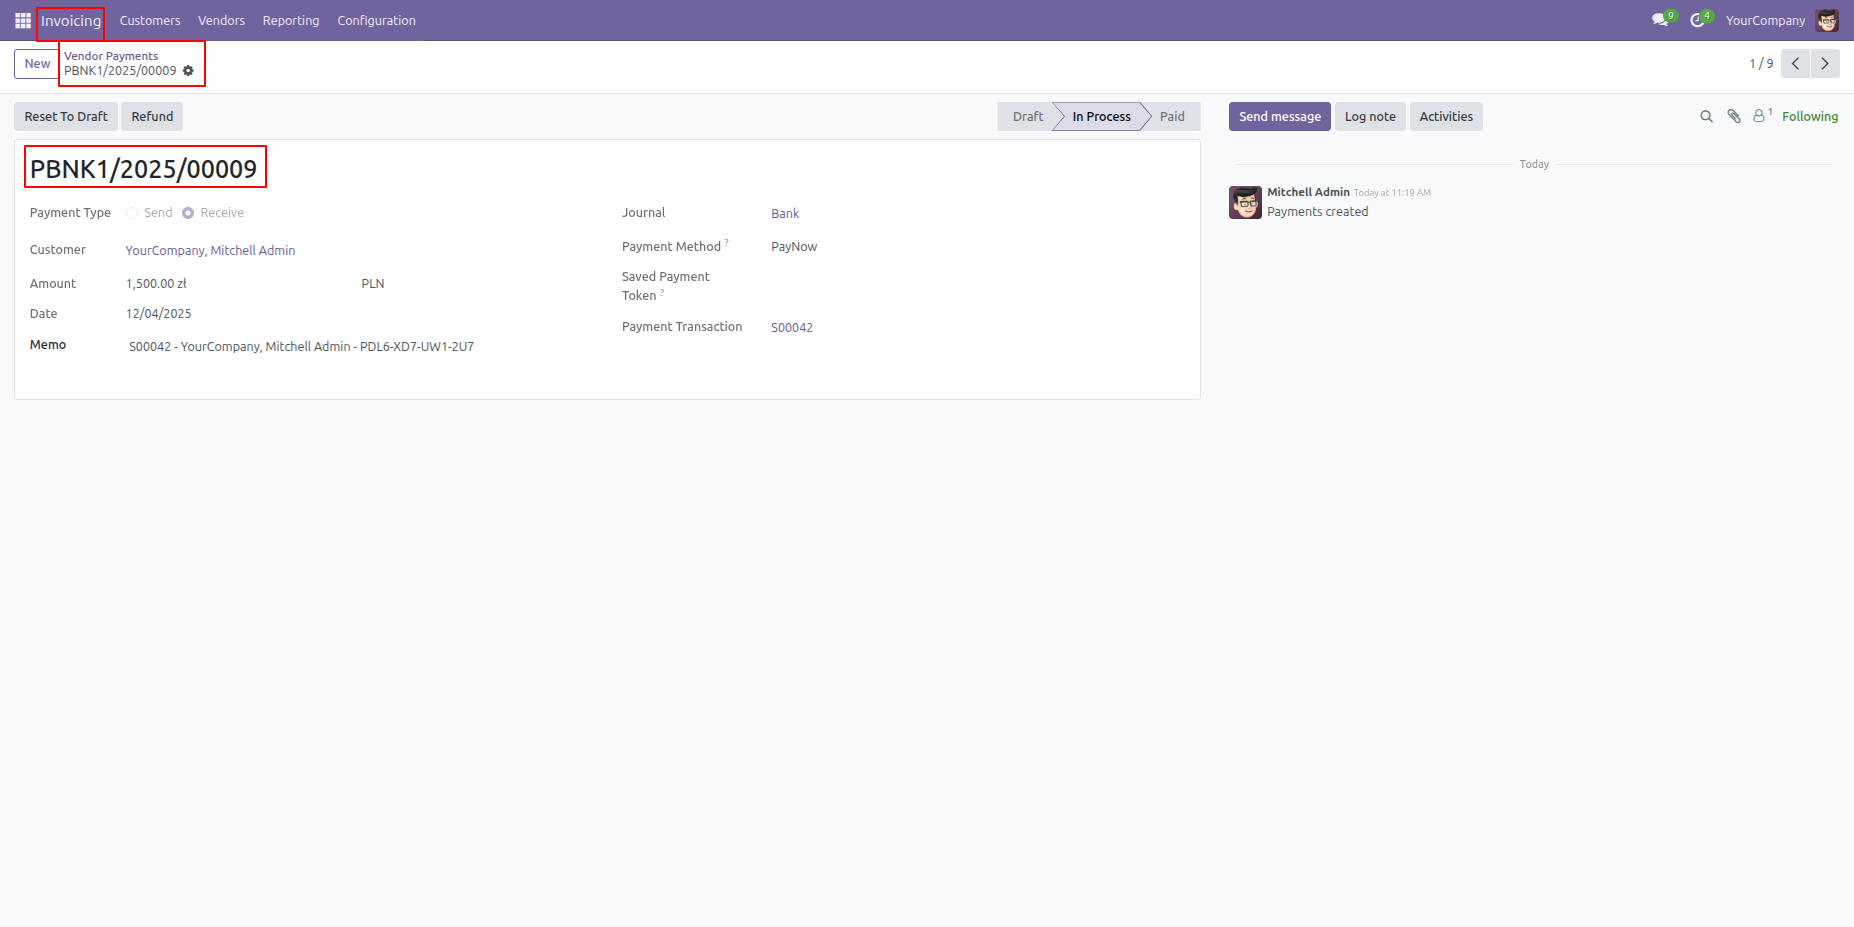Open the Vendors menu

point(221,20)
